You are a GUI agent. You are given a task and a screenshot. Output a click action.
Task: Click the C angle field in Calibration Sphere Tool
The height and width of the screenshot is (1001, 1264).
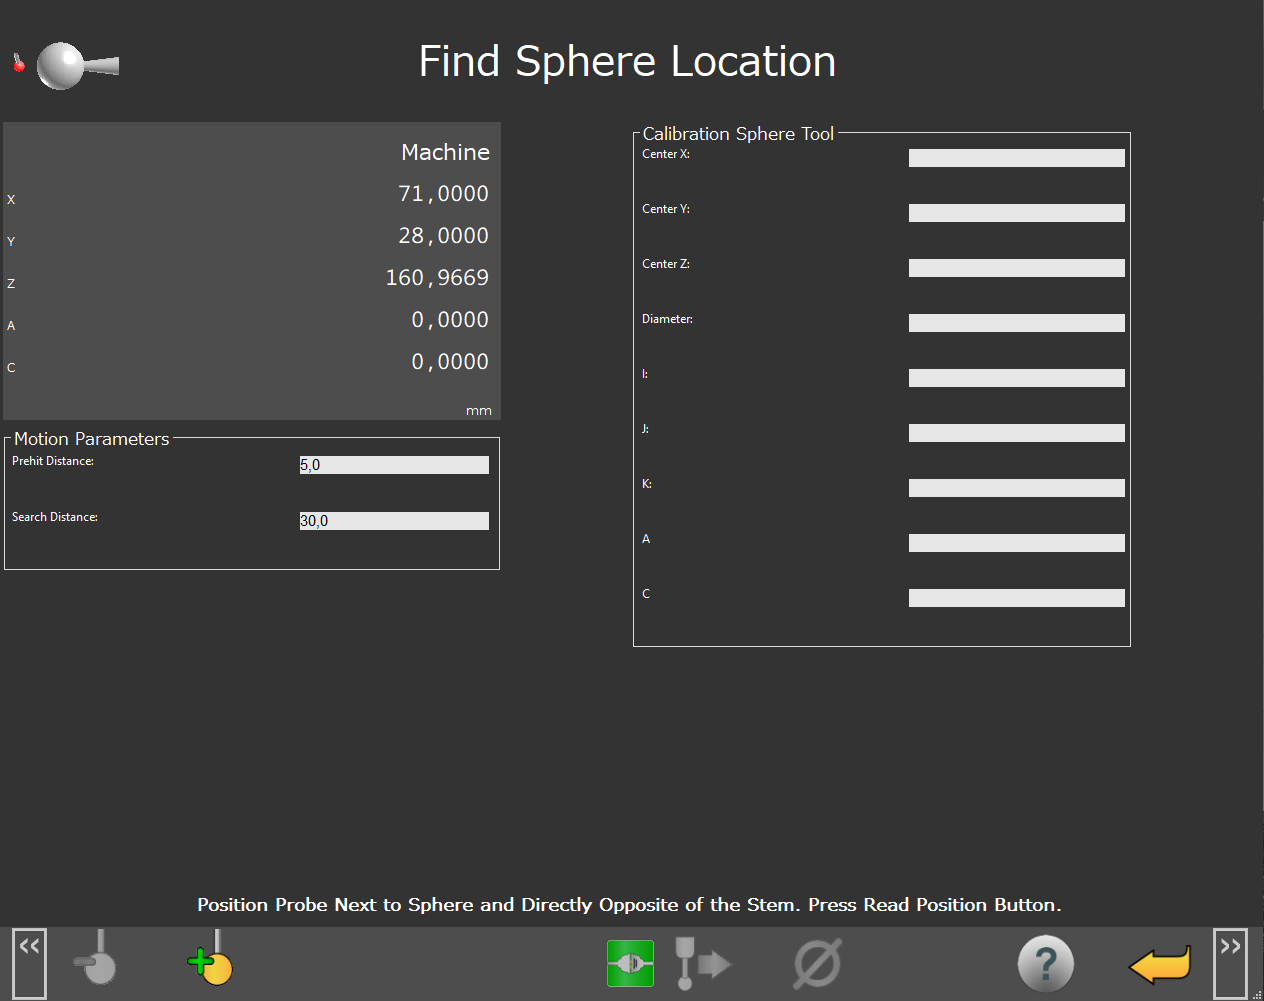point(1016,598)
